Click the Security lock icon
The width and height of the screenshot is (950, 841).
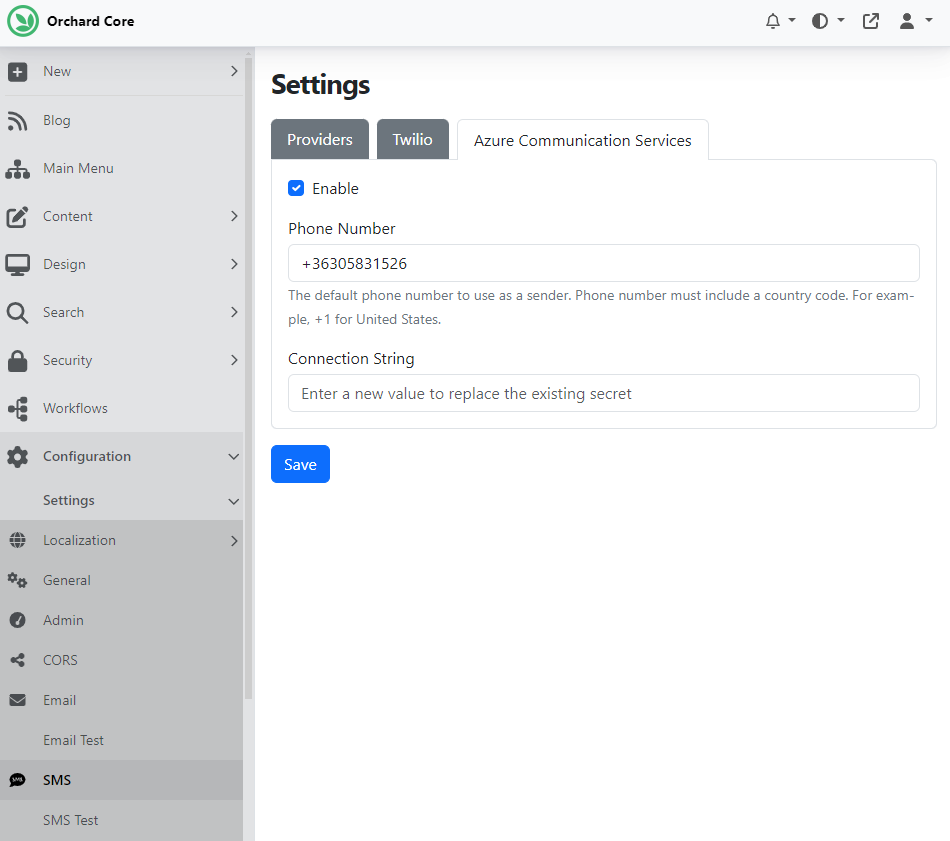(x=18, y=361)
